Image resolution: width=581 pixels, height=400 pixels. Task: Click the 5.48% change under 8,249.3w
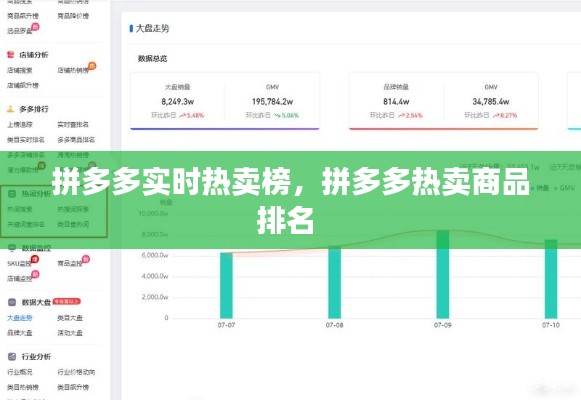pyautogui.click(x=192, y=116)
